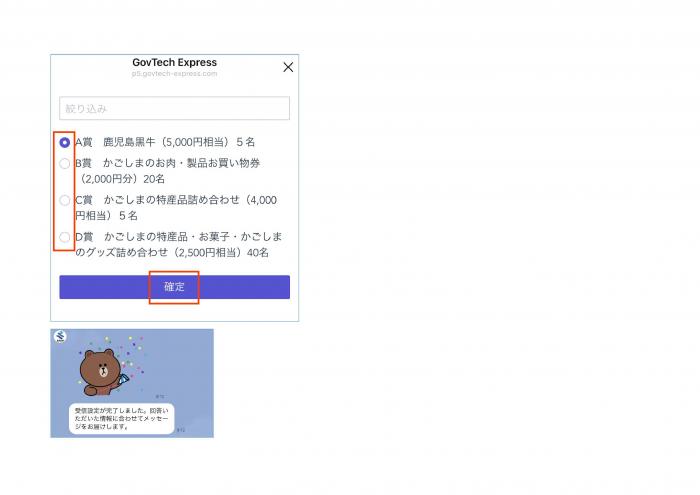Click the p5.govtech-express.com URL text

(x=175, y=74)
